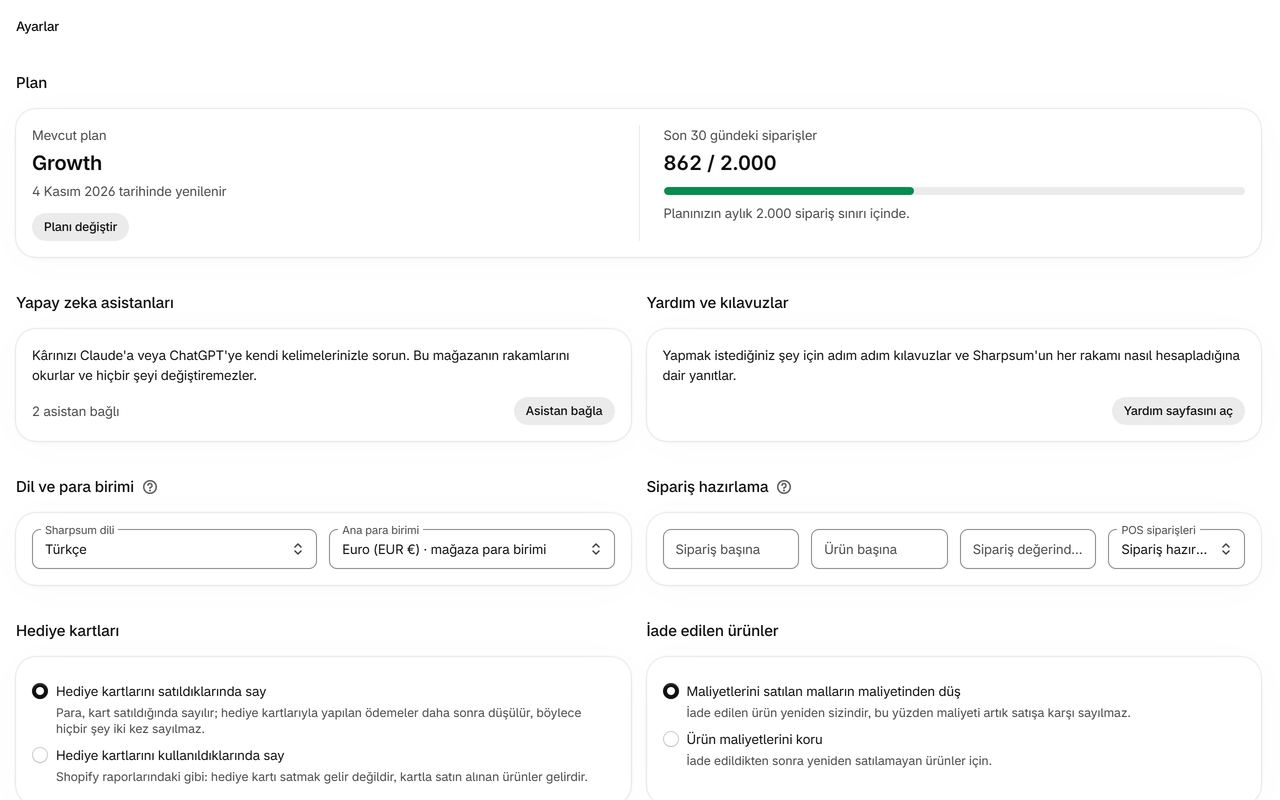
Task: Focus the Ürün başına input field
Action: [x=879, y=549]
